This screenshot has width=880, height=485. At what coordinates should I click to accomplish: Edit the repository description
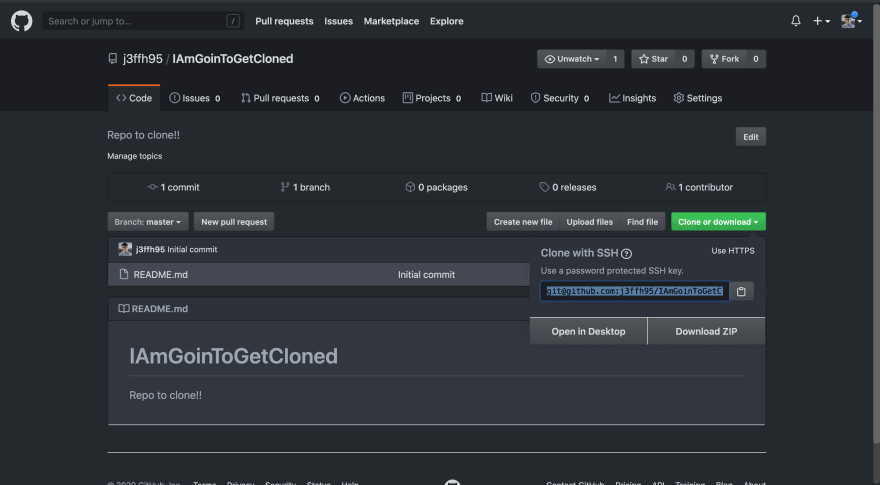(x=750, y=137)
